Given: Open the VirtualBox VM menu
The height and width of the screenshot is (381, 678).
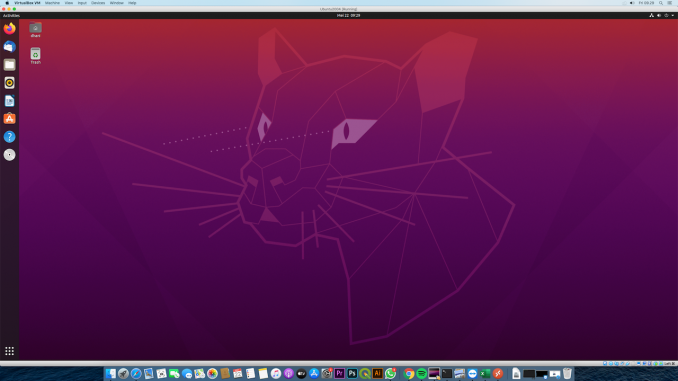Looking at the screenshot, I should pos(27,3).
